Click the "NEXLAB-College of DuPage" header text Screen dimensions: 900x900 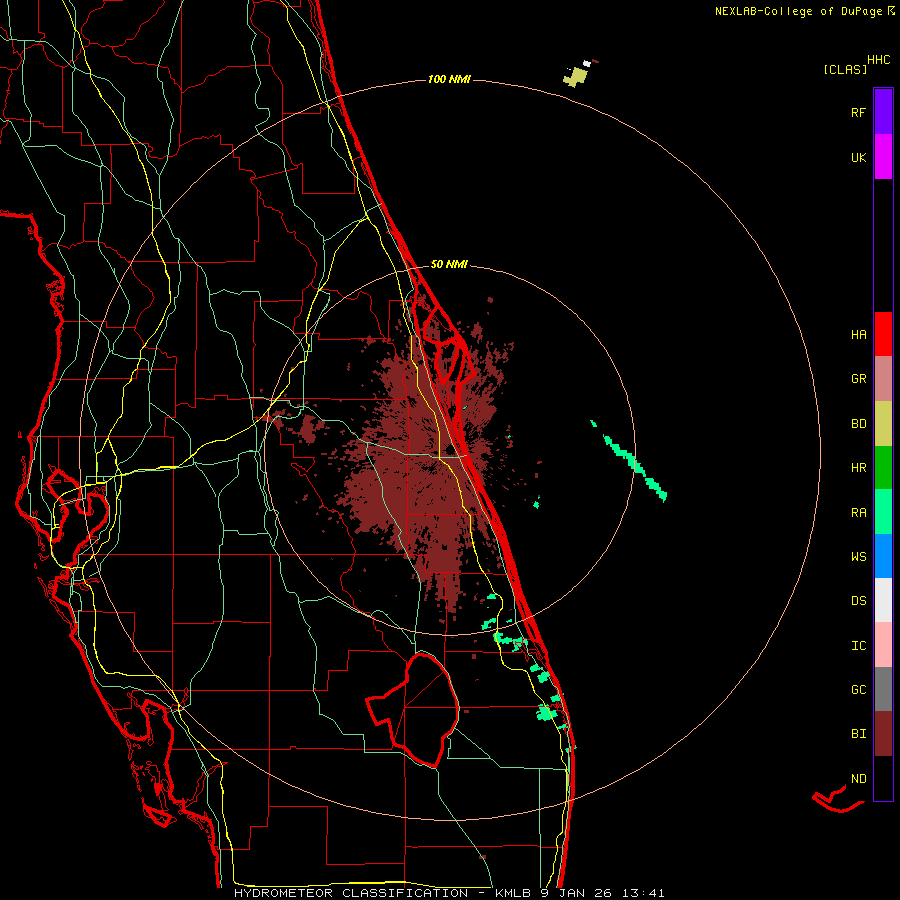click(798, 11)
